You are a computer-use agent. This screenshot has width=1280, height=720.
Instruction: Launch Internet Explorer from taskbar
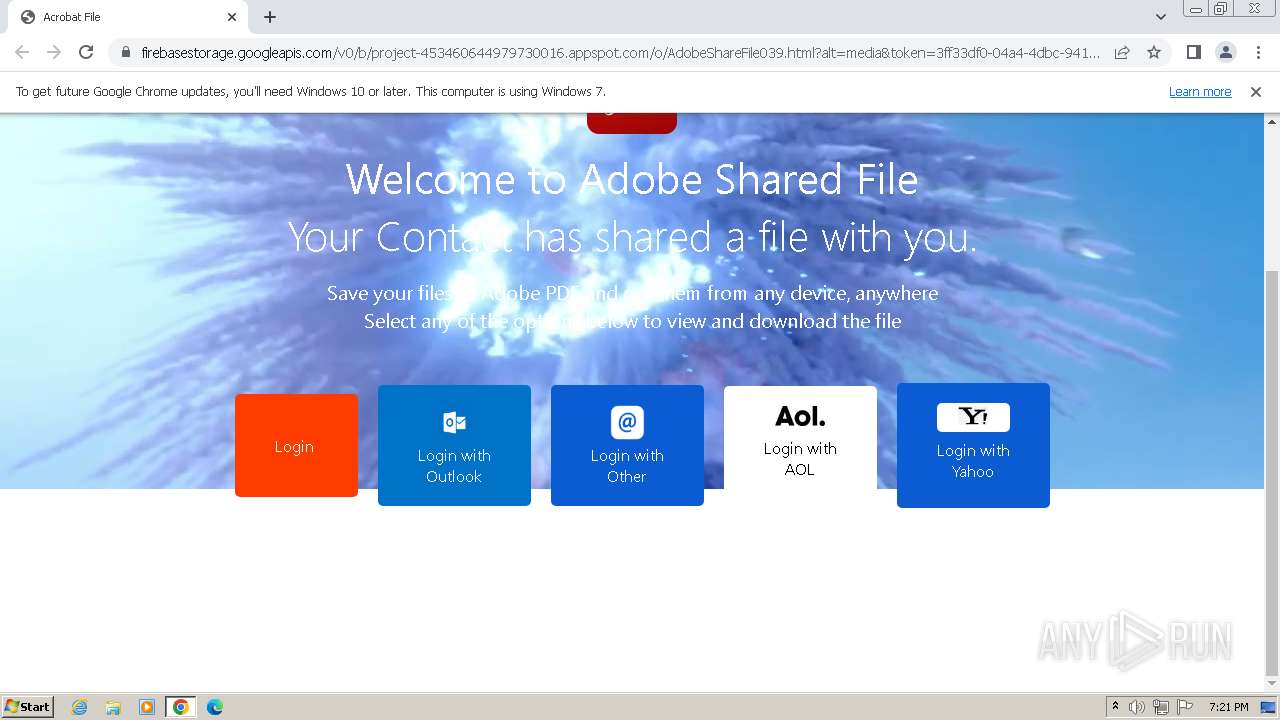[80, 707]
